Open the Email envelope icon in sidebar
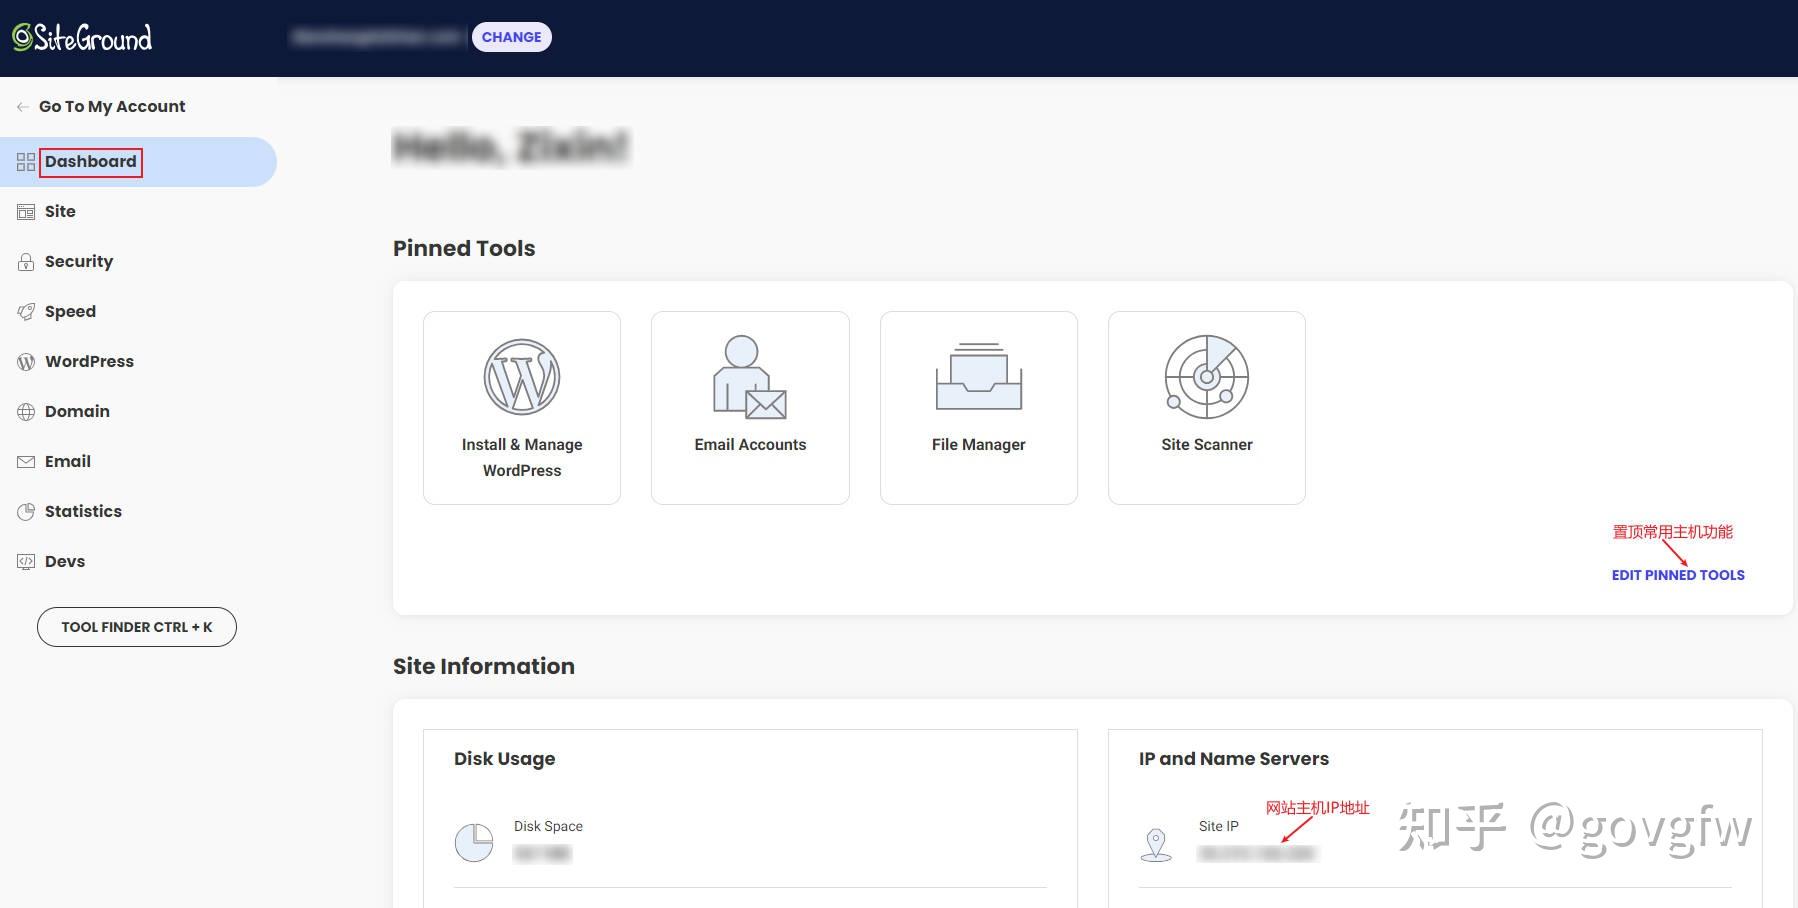This screenshot has height=908, width=1798. click(x=25, y=461)
